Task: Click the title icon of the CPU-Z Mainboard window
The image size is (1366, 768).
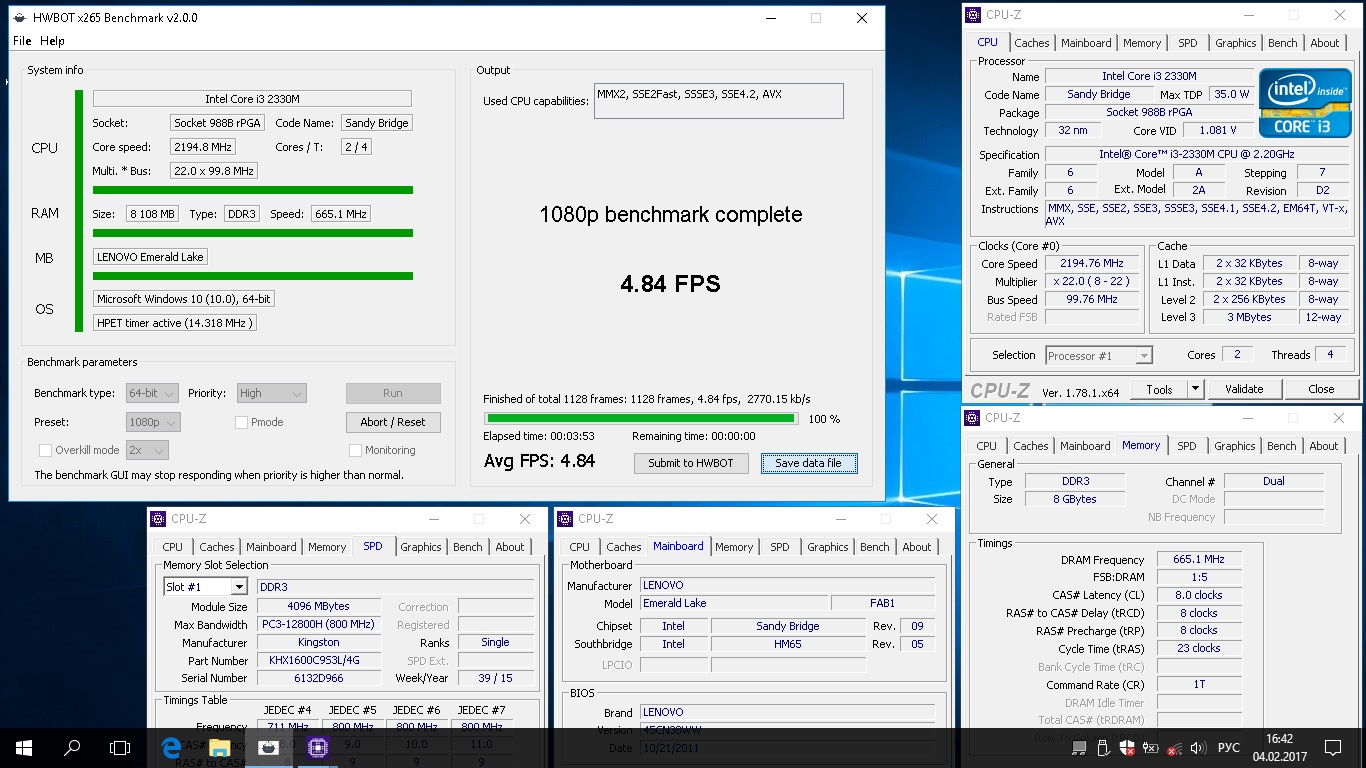Action: (x=566, y=519)
